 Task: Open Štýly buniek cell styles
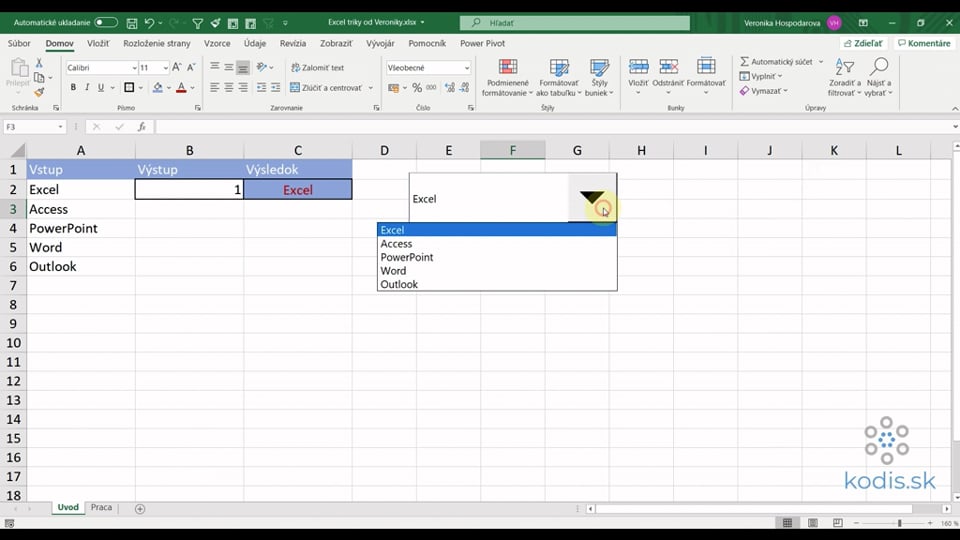pos(599,78)
